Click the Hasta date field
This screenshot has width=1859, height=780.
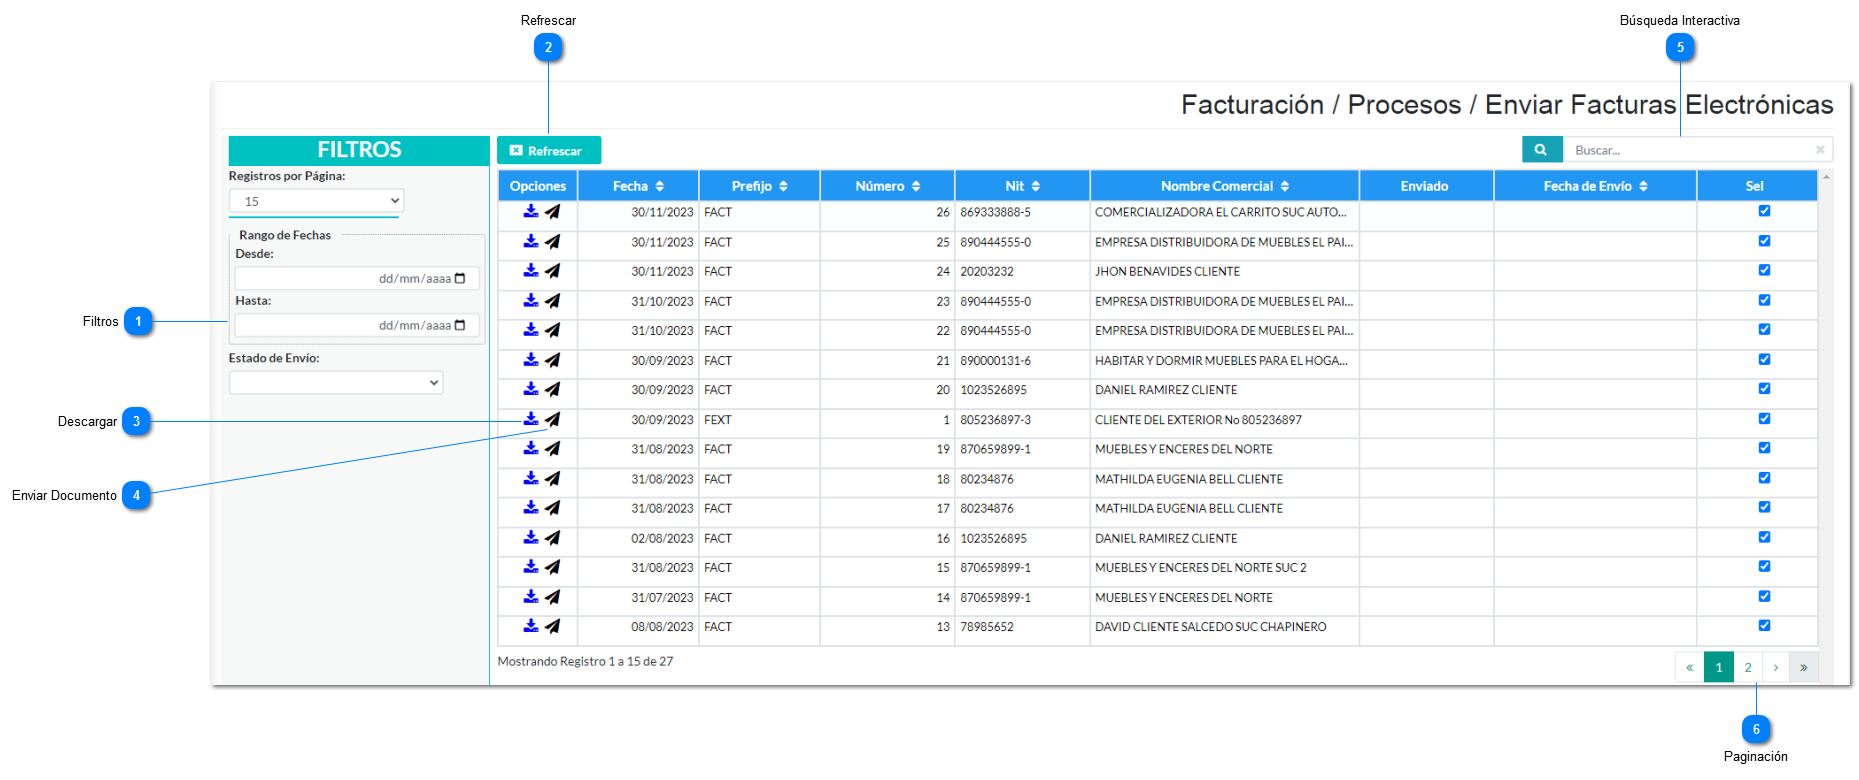(x=357, y=325)
